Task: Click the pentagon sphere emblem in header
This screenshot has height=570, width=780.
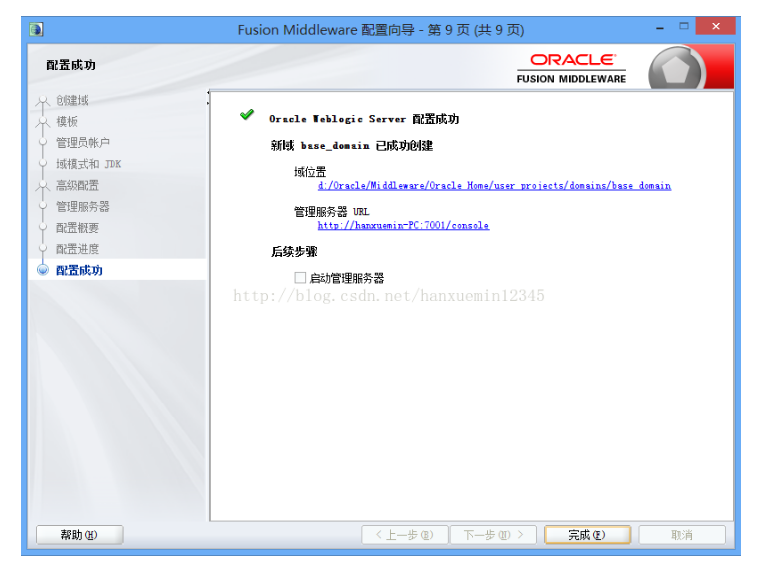Action: (677, 70)
